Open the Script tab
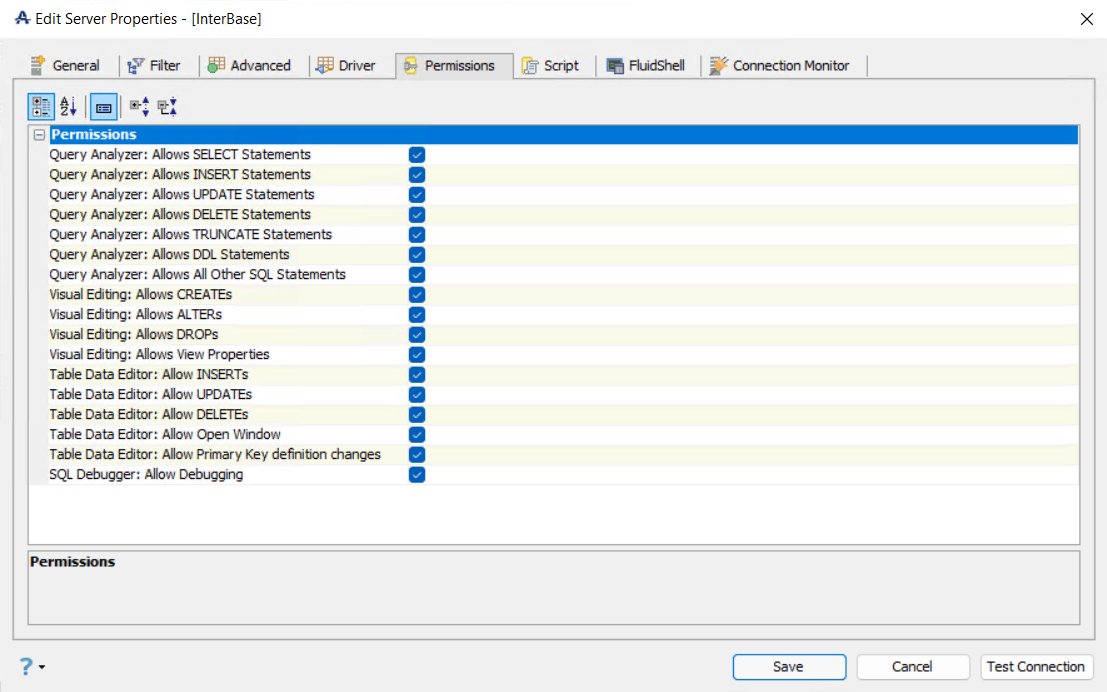 pos(551,66)
